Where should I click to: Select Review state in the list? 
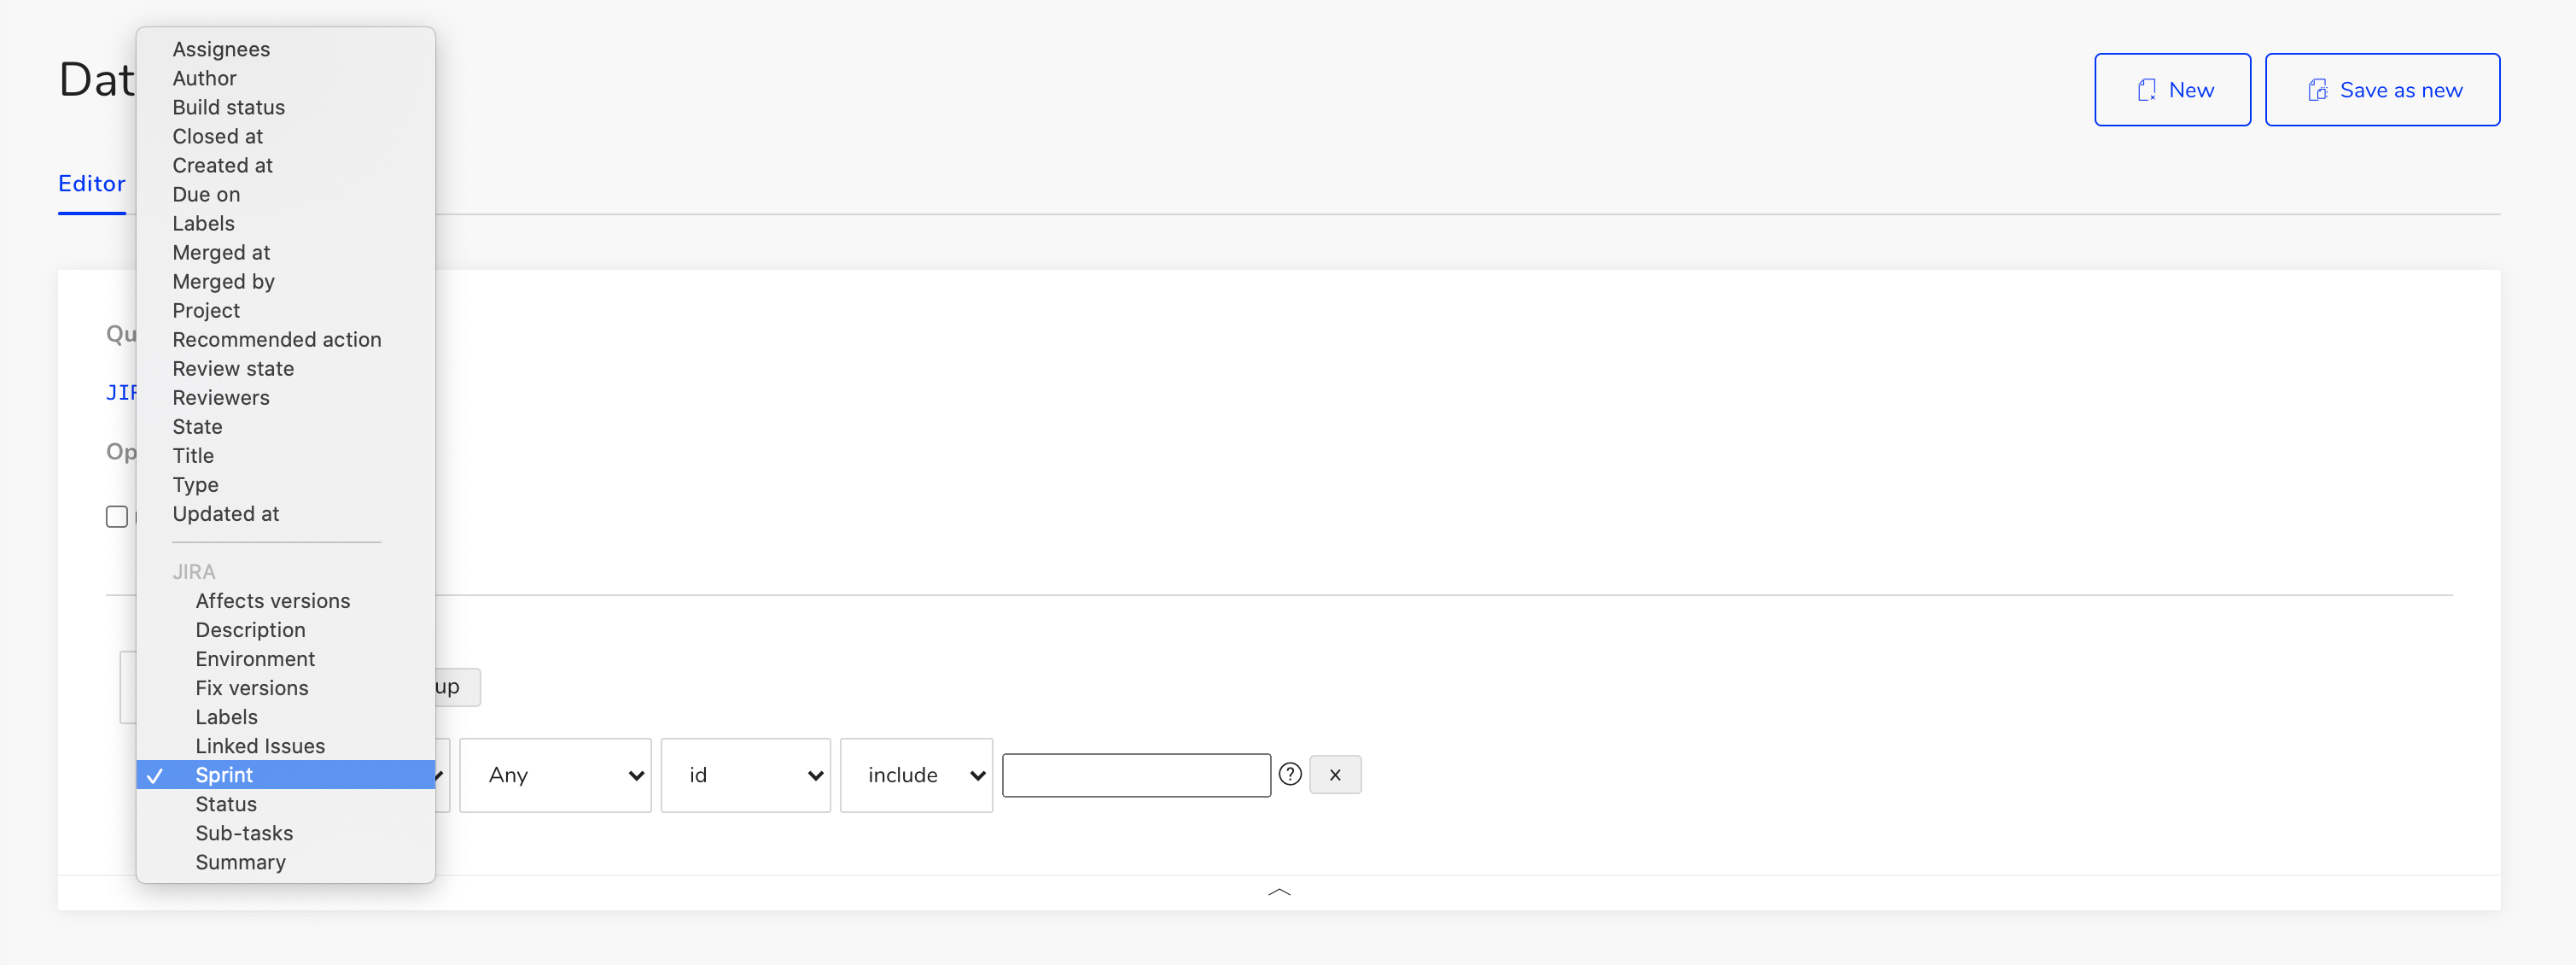pyautogui.click(x=233, y=369)
